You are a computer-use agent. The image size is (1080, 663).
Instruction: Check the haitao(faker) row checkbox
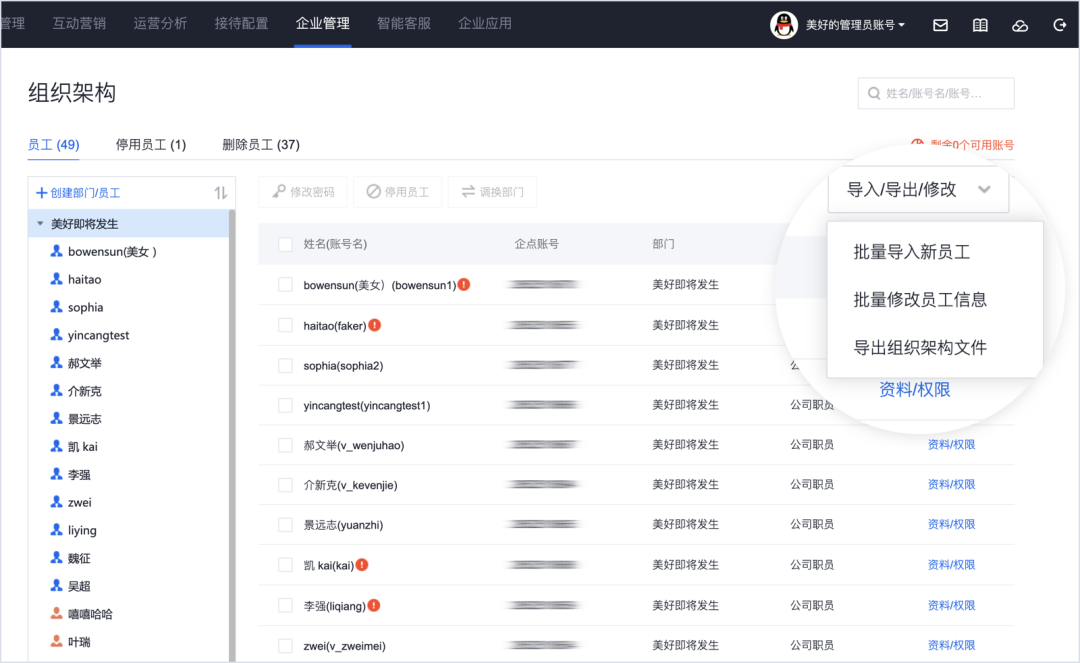[x=285, y=325]
